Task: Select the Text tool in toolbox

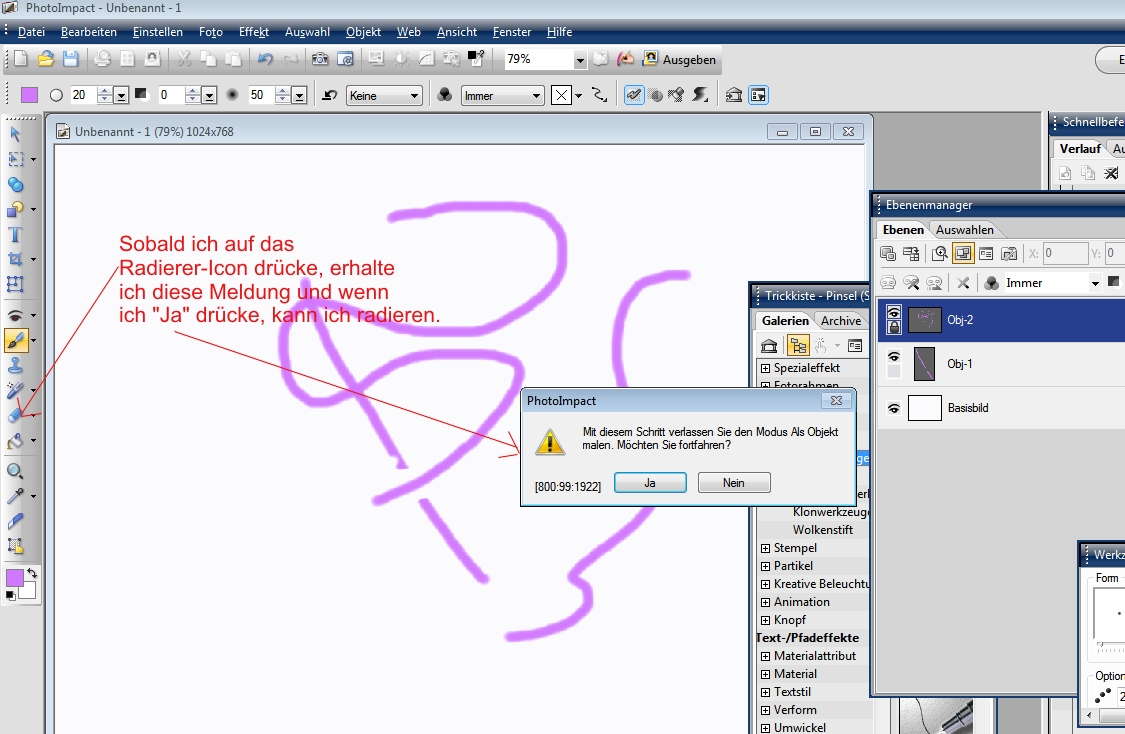Action: [x=15, y=235]
